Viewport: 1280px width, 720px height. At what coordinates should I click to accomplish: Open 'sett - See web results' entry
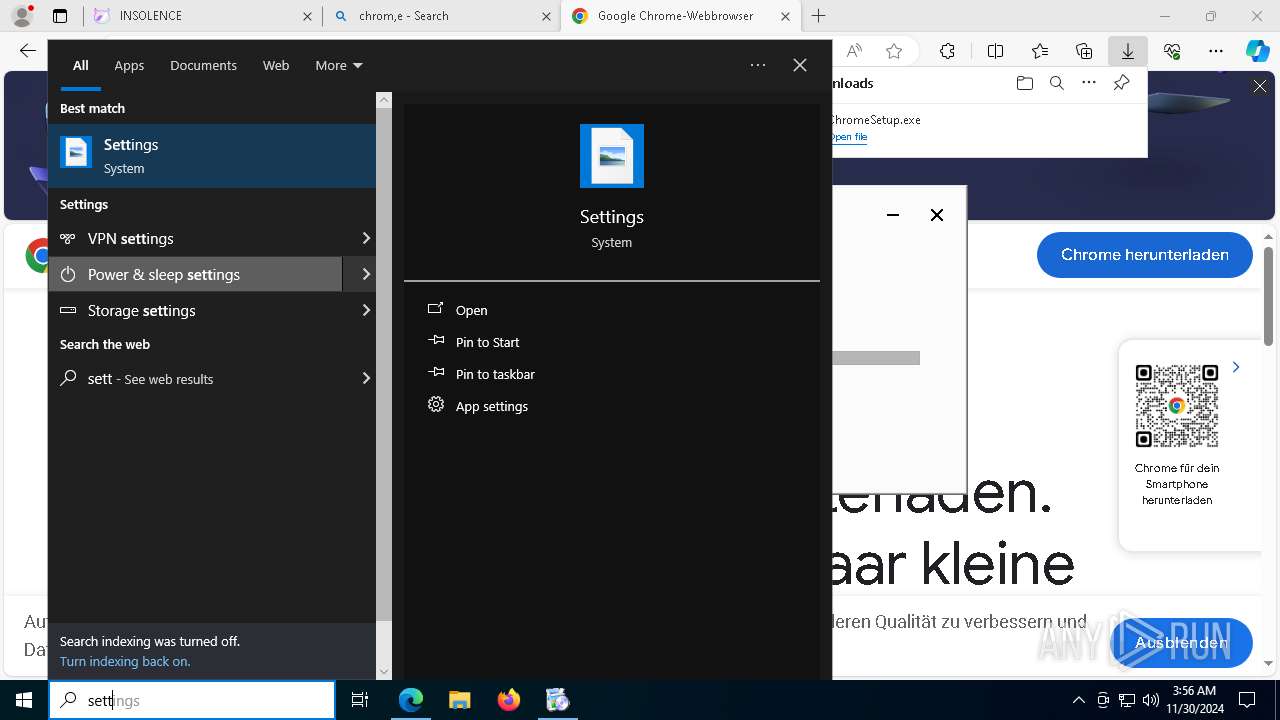pyautogui.click(x=195, y=378)
